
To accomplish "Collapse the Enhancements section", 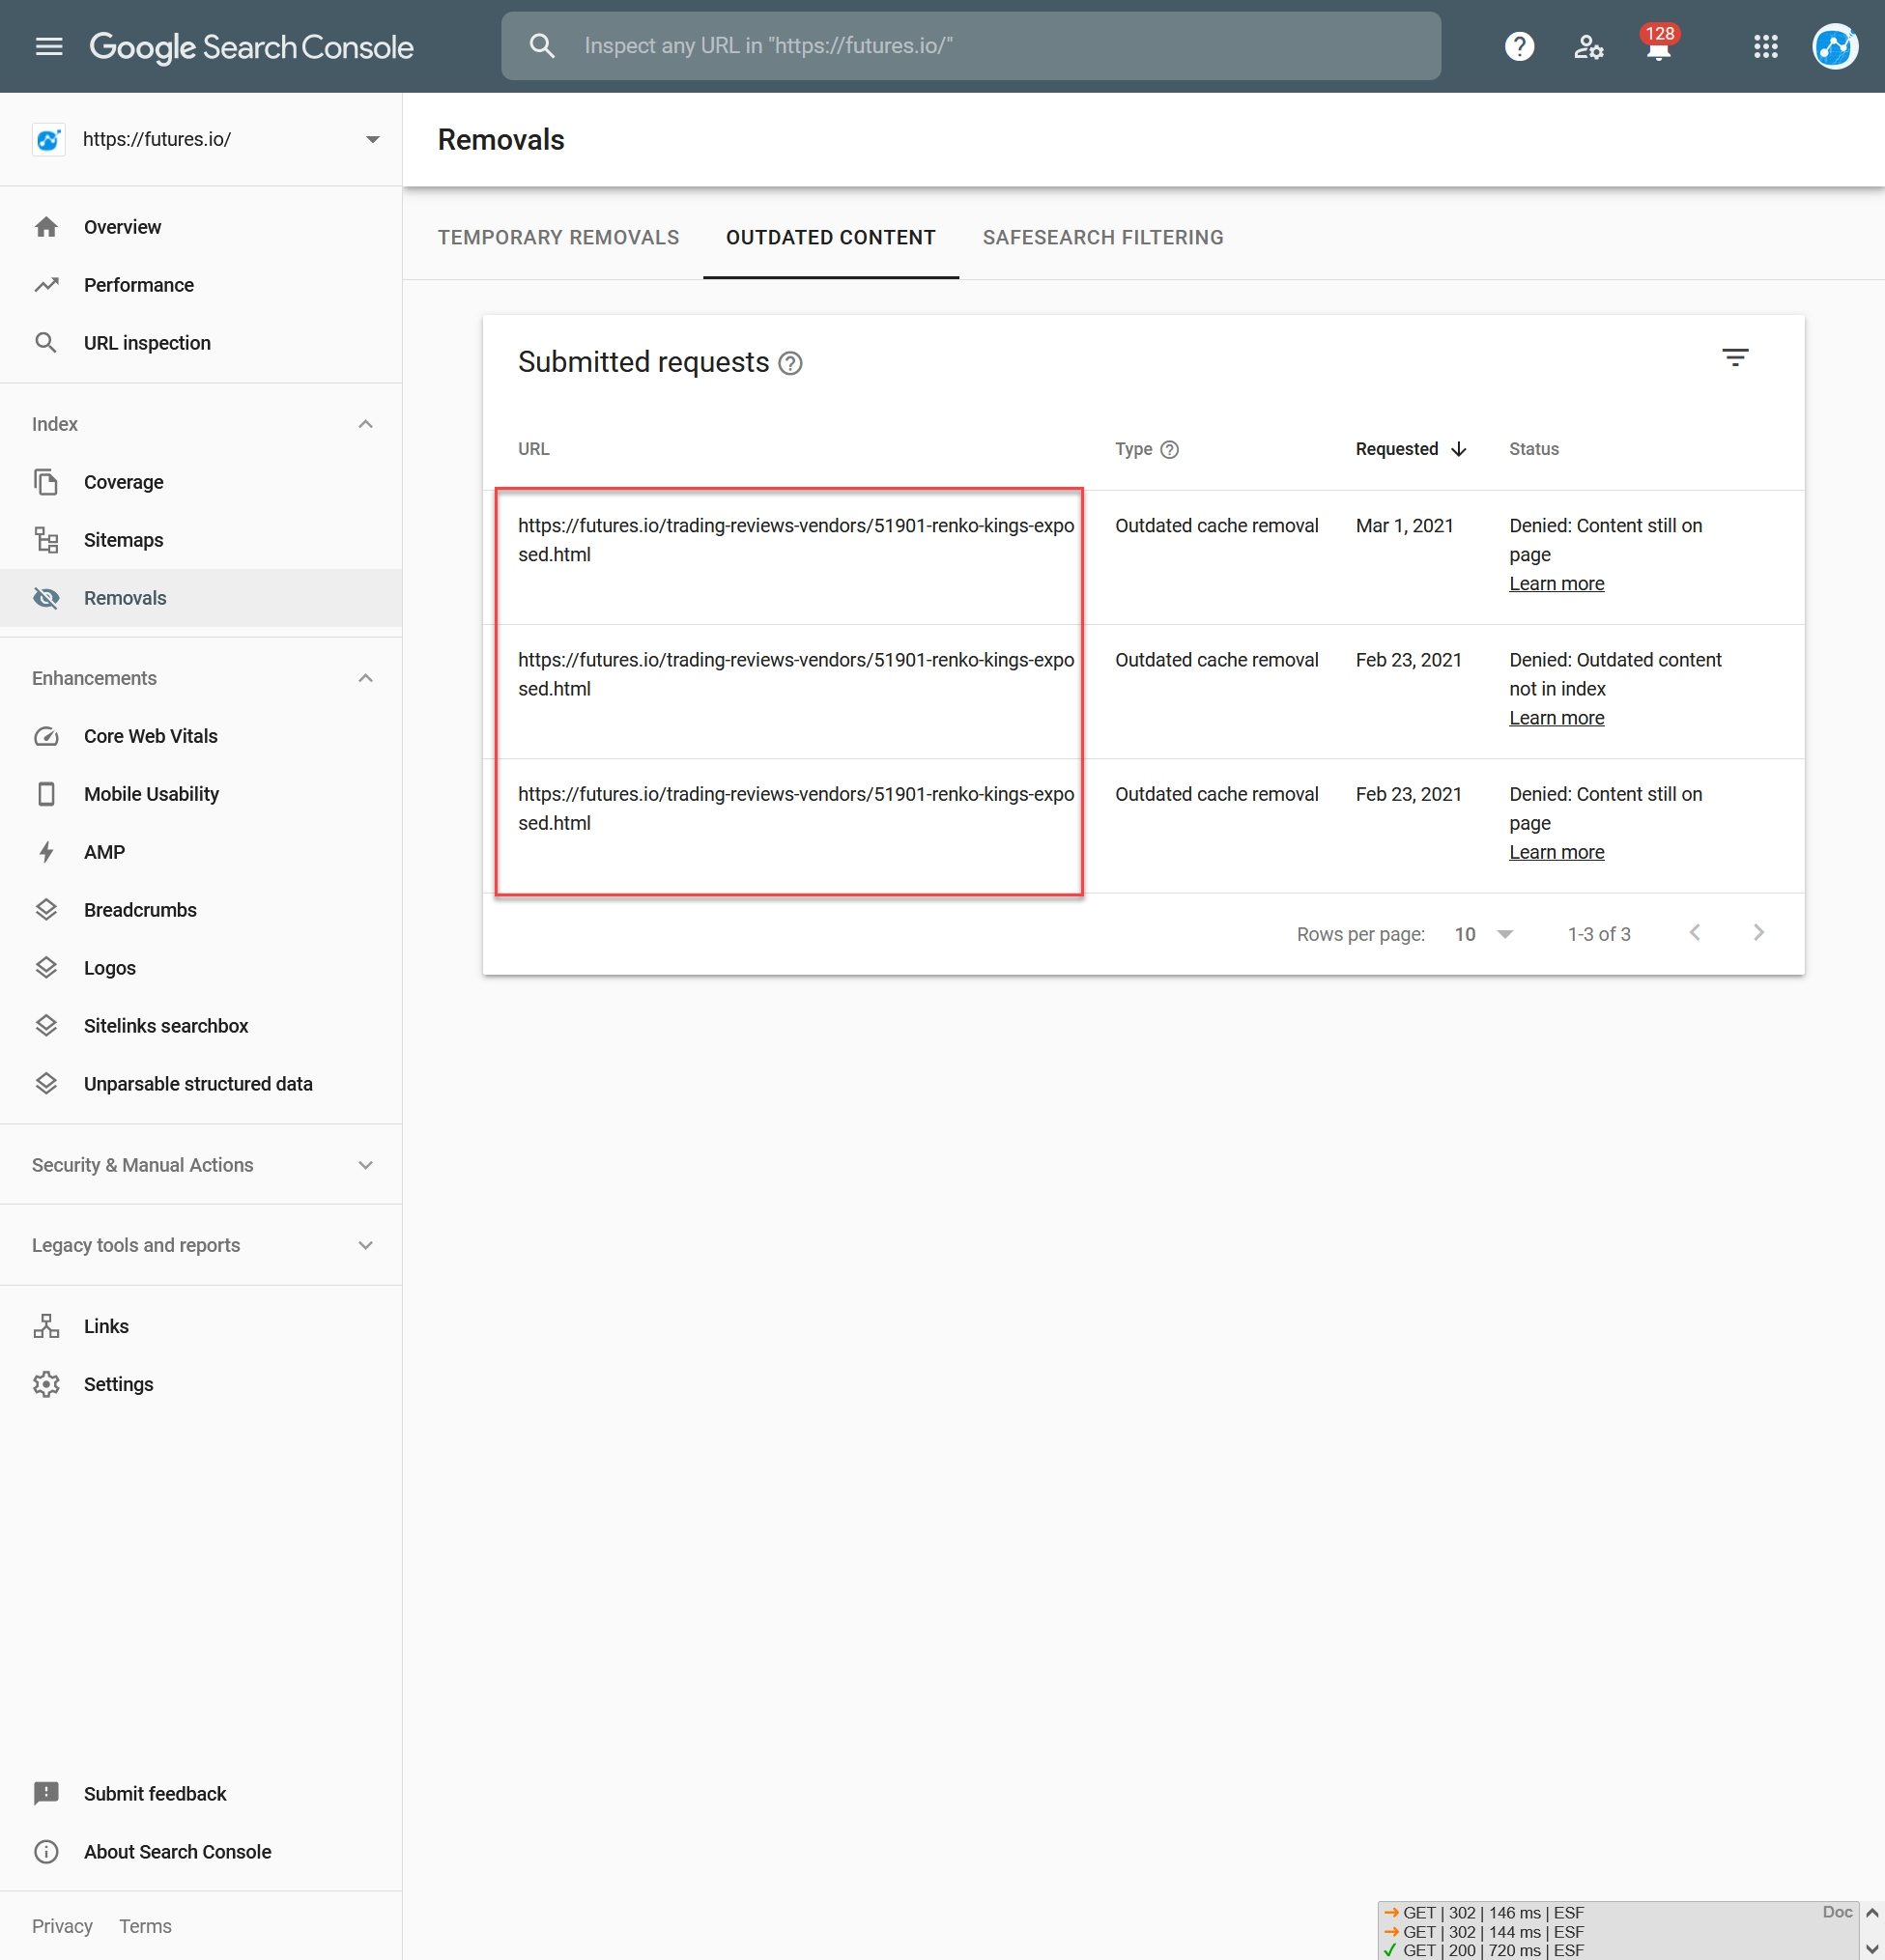I will coord(366,678).
